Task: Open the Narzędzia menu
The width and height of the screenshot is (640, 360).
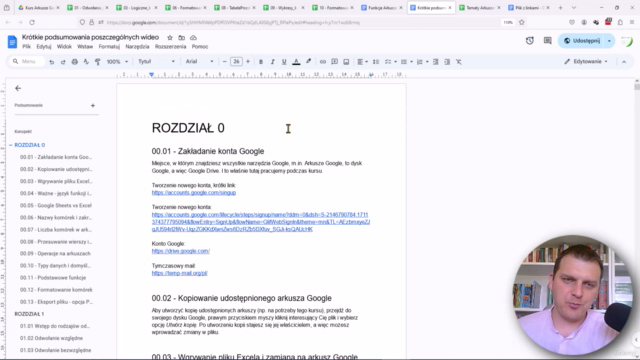Action: (137, 47)
